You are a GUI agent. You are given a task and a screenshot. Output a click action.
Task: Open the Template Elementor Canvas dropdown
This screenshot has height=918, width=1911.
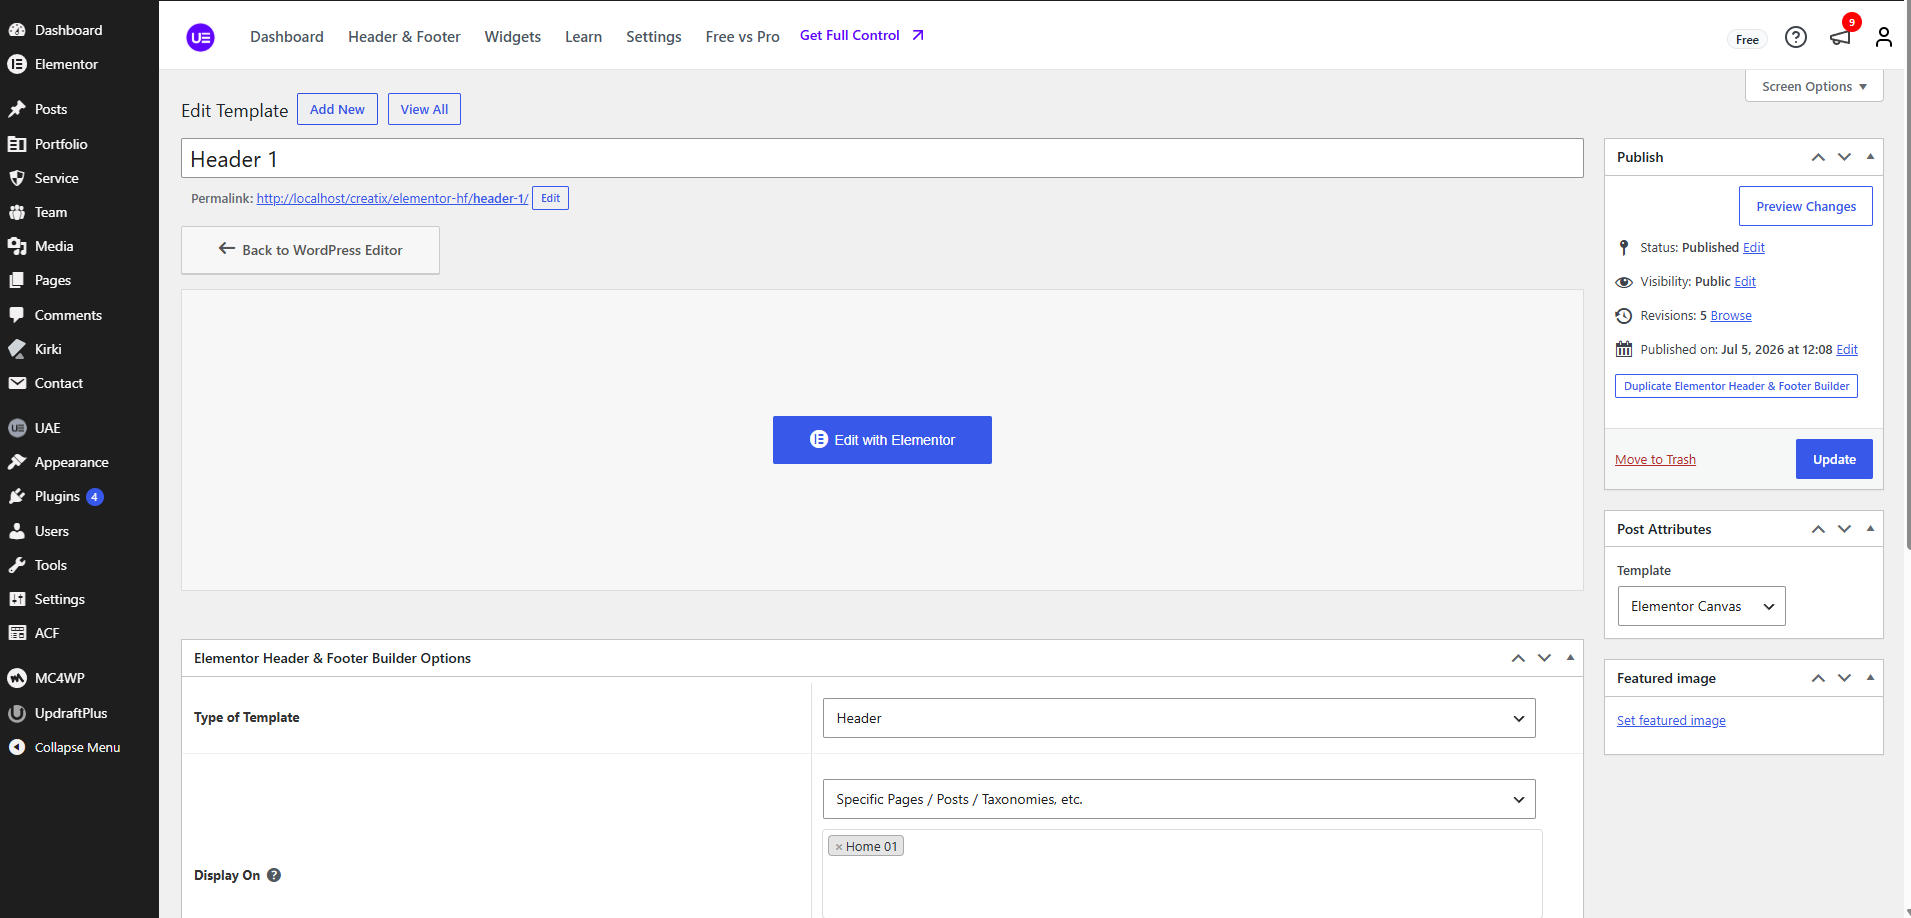(1701, 606)
